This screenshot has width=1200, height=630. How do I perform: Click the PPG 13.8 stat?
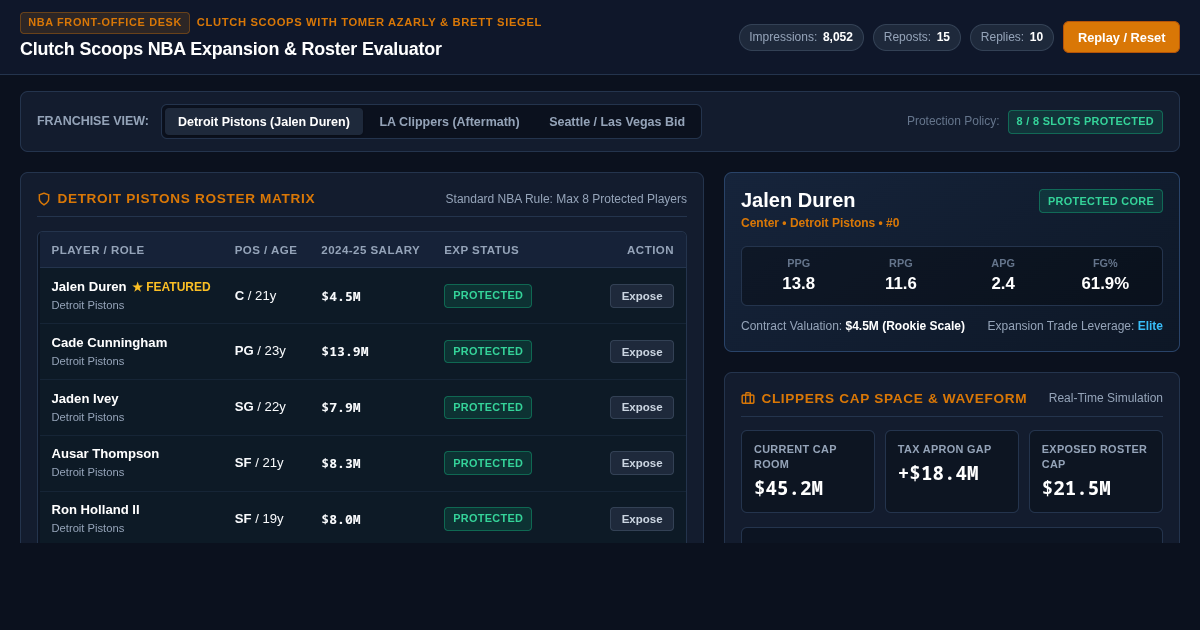(x=798, y=275)
